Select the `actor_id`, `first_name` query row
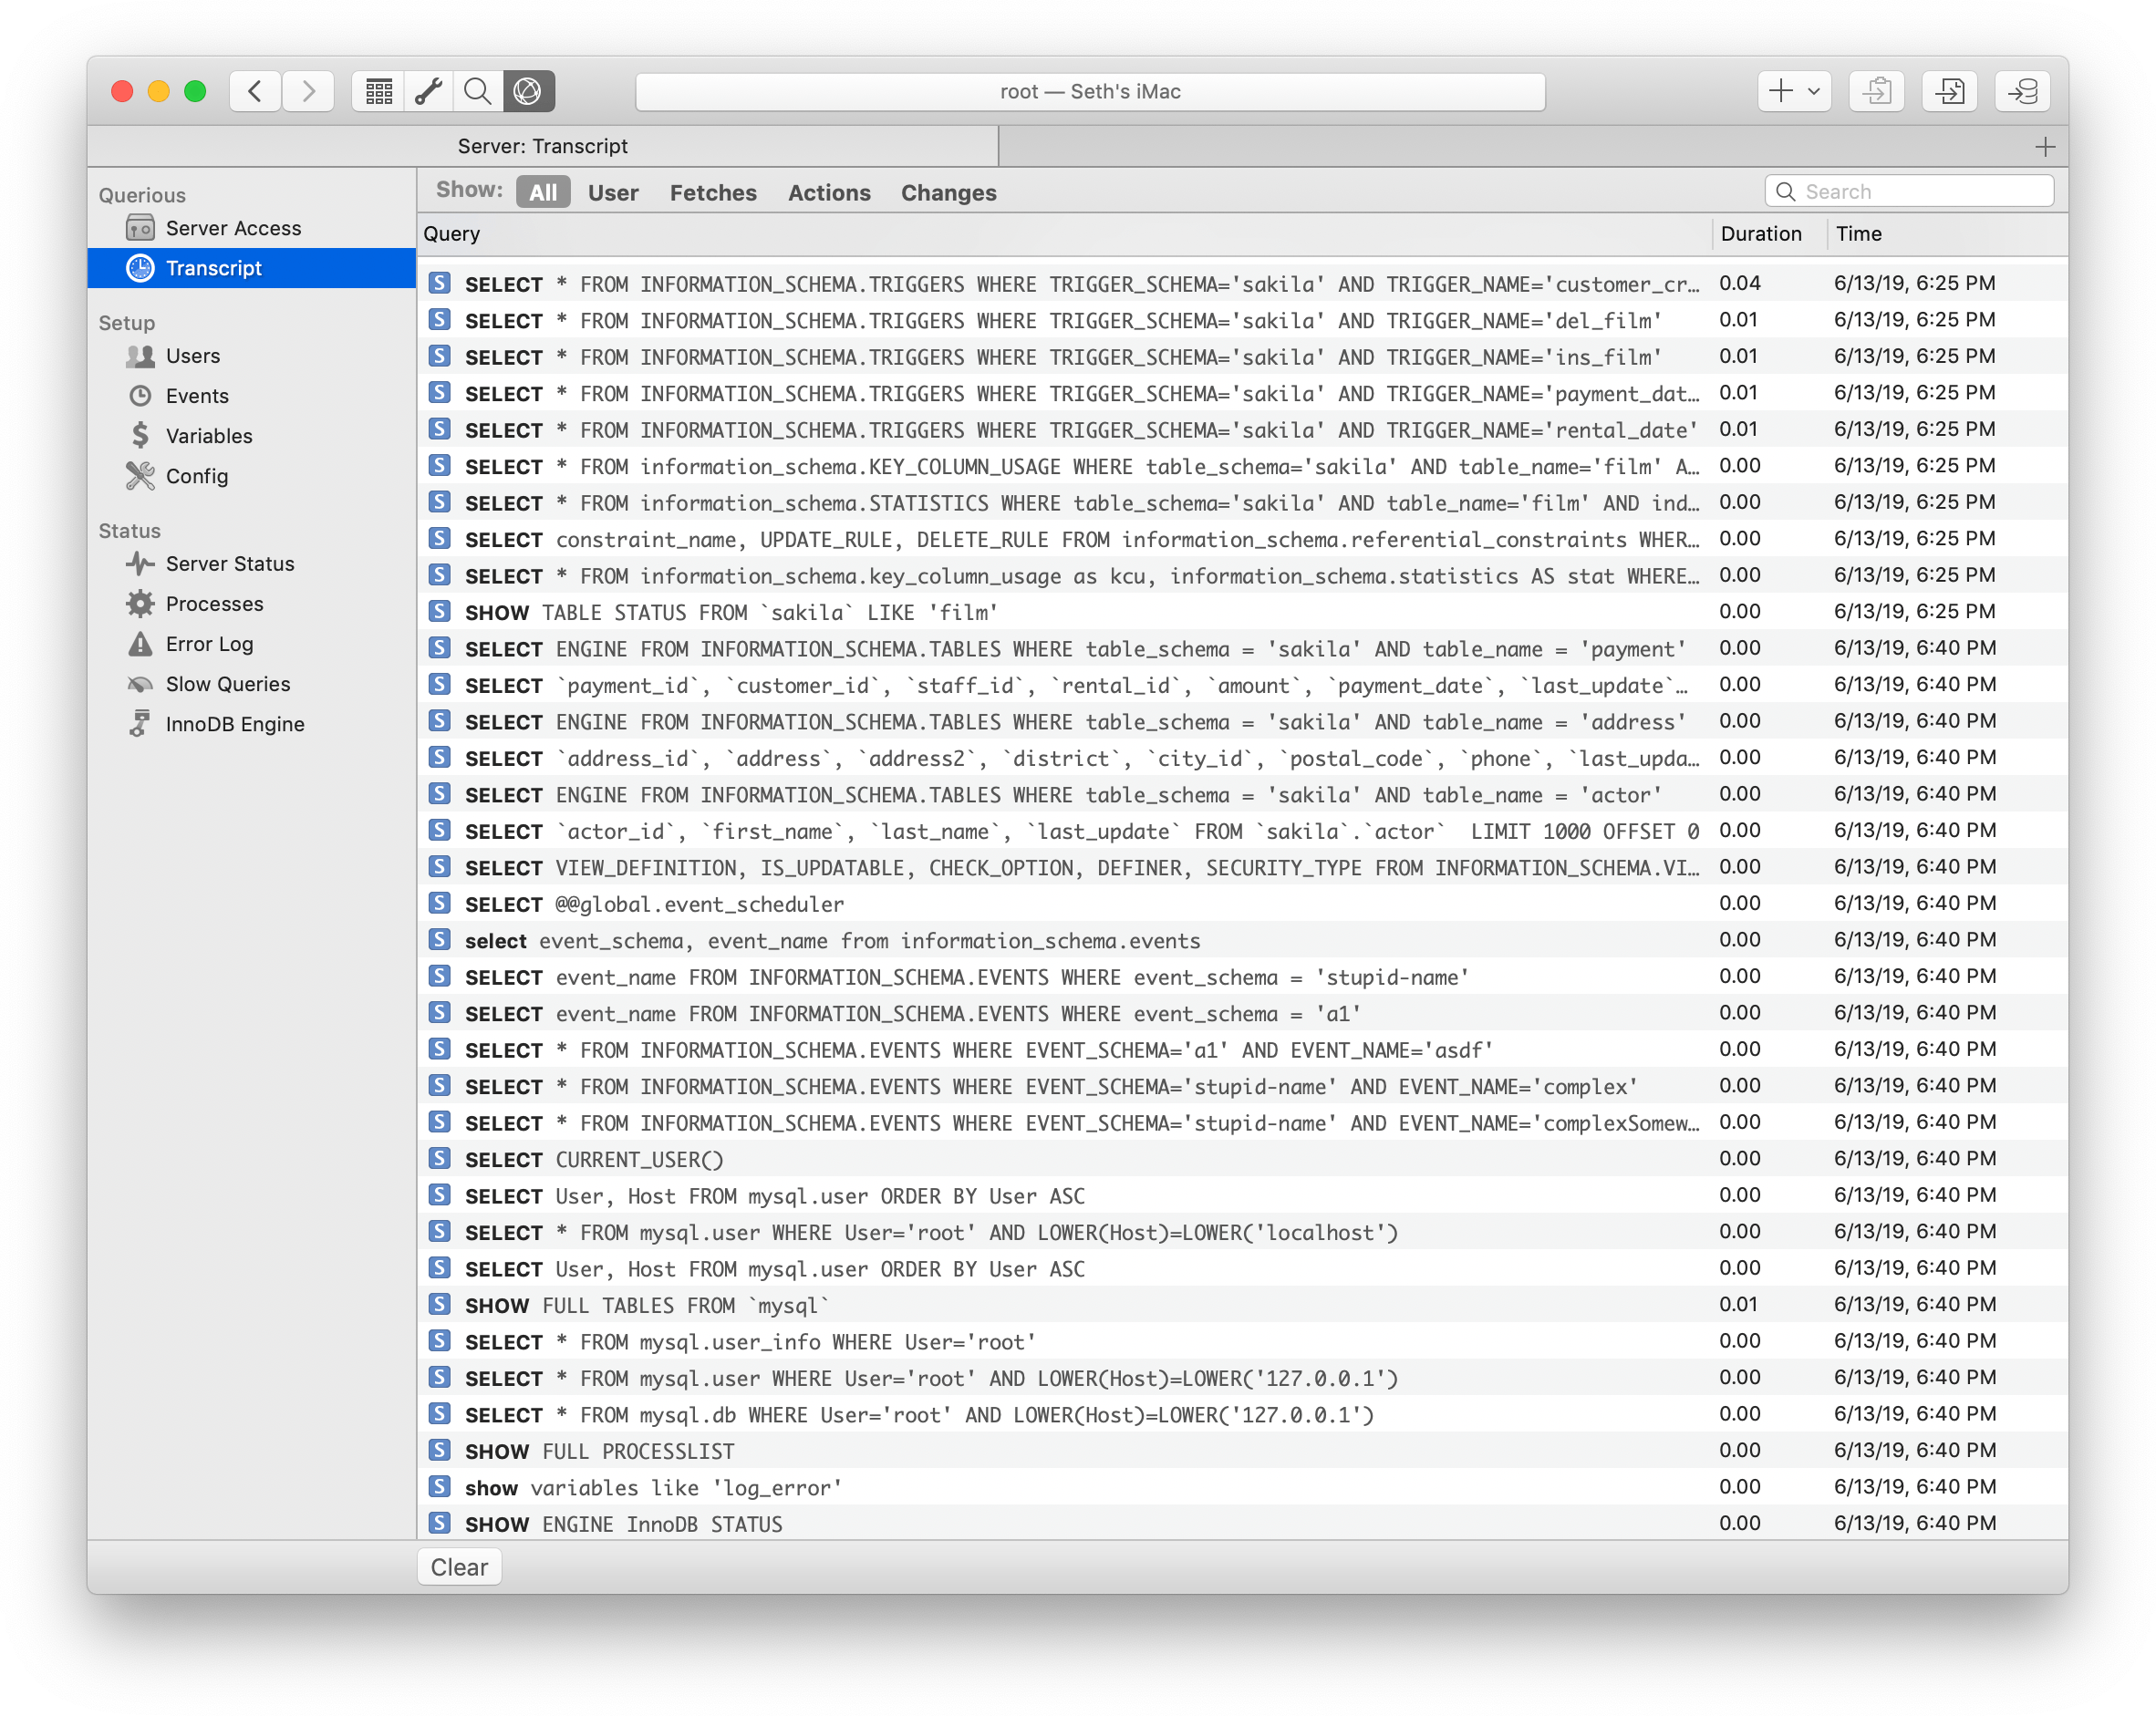 [x=1242, y=831]
